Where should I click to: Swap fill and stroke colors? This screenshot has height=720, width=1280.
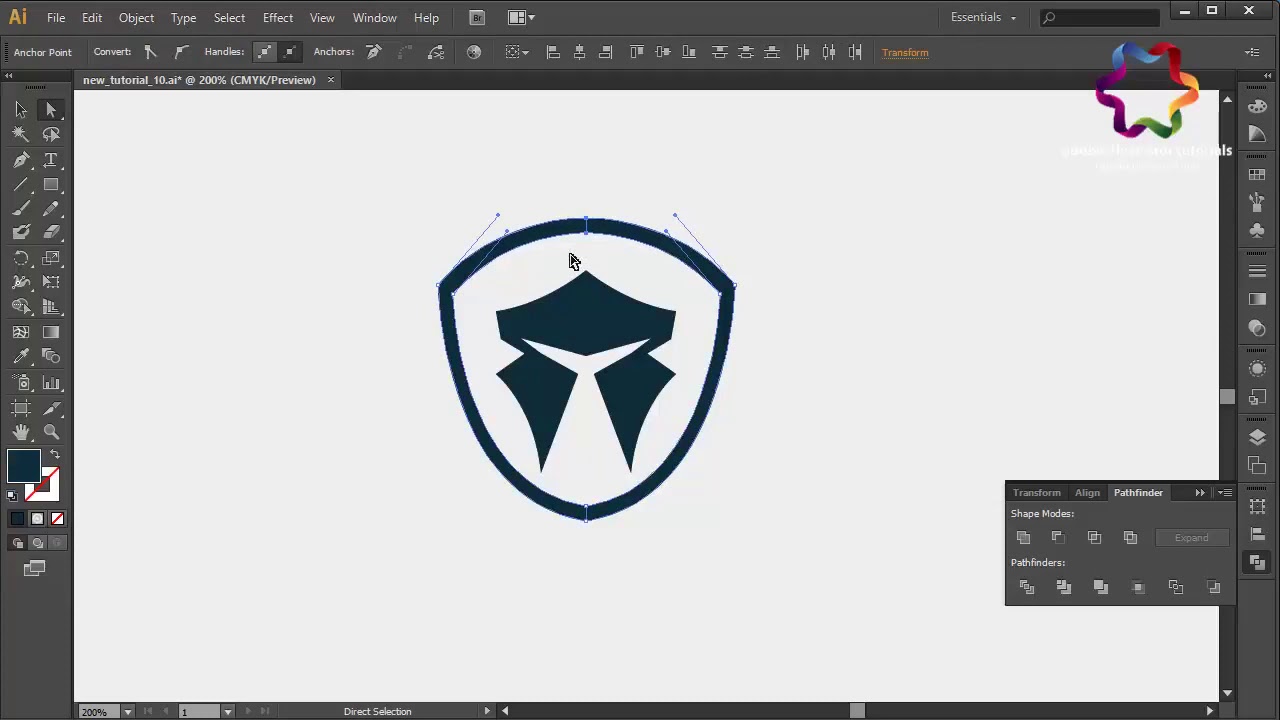pos(55,455)
